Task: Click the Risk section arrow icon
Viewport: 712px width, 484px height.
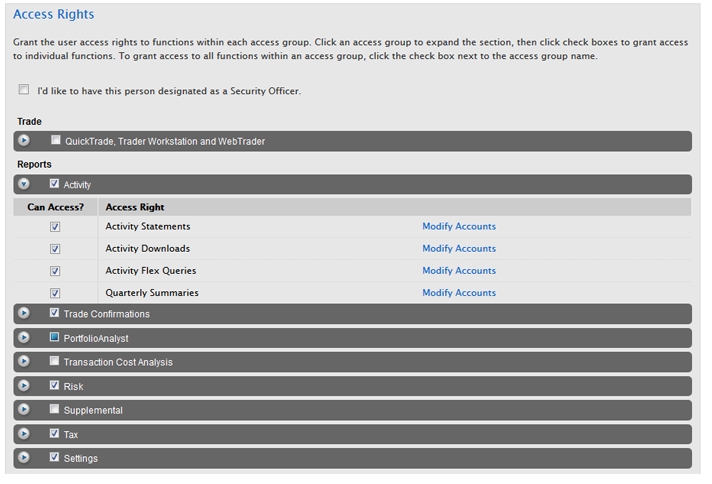Action: coord(24,386)
